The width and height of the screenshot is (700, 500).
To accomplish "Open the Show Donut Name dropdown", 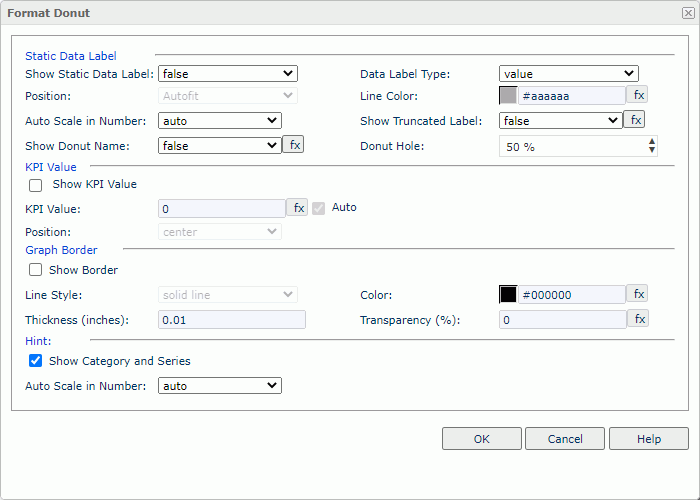I will pyautogui.click(x=220, y=146).
